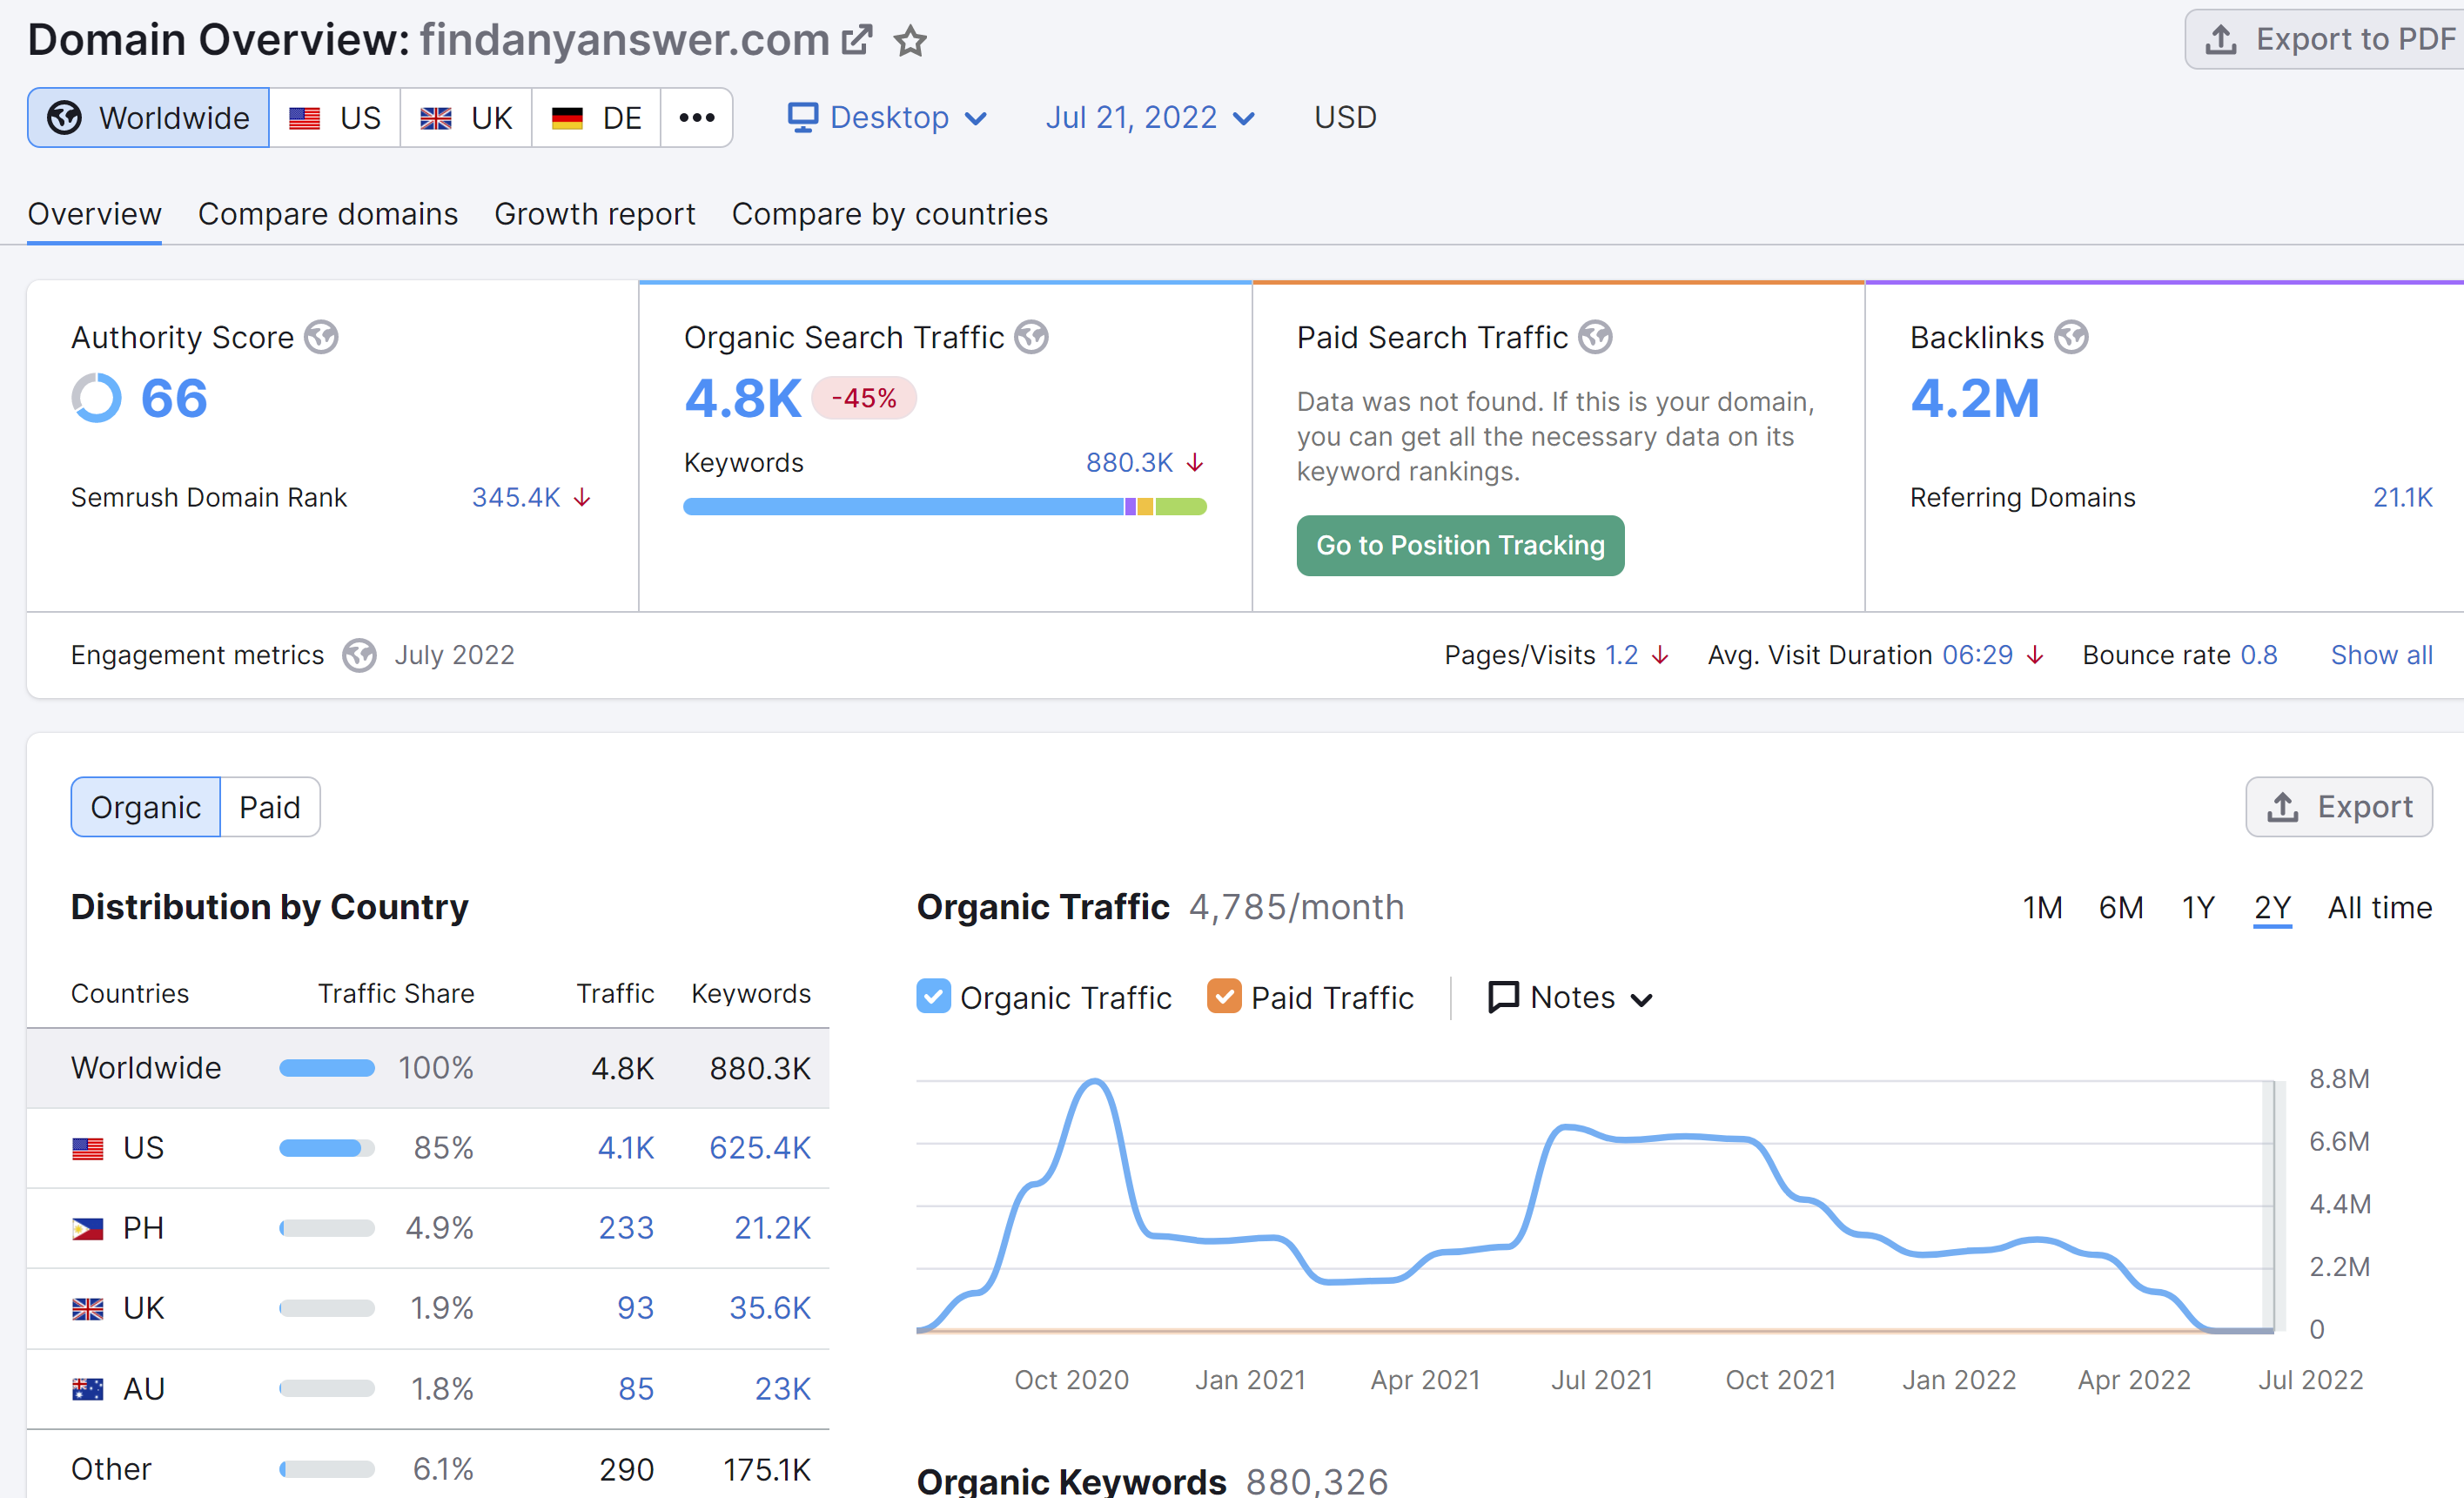The width and height of the screenshot is (2464, 1498).
Task: Click the Backlinks globe icon
Action: click(x=2071, y=337)
